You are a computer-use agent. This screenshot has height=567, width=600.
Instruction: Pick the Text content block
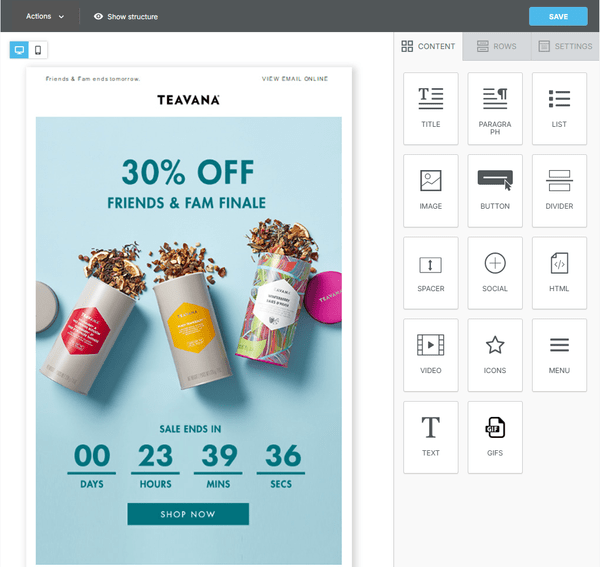[430, 437]
